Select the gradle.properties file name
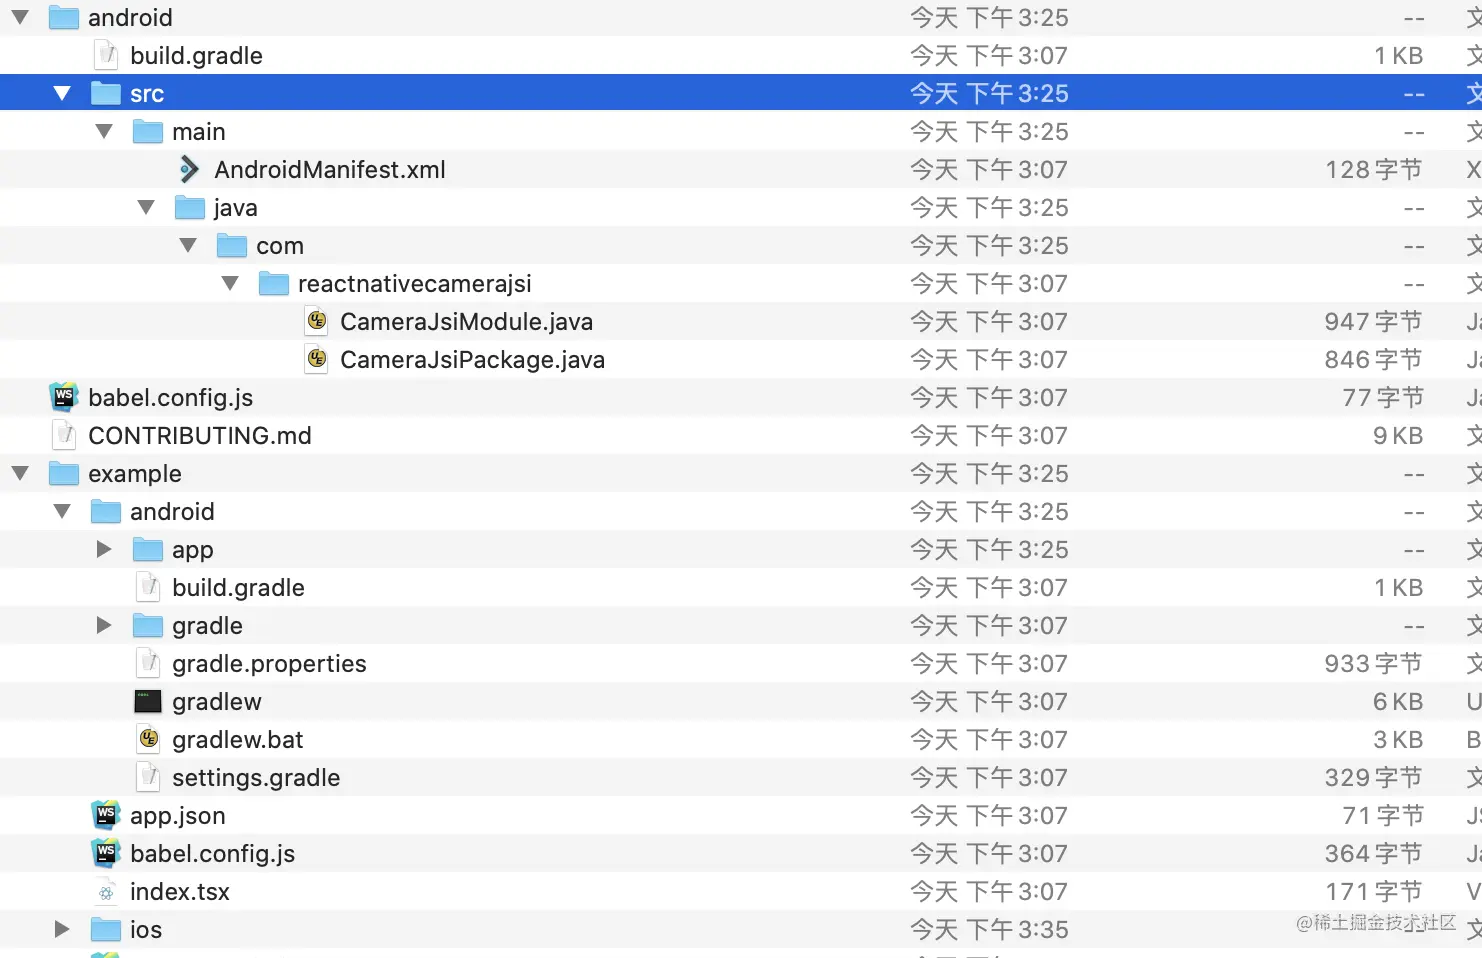The height and width of the screenshot is (958, 1482). [x=269, y=663]
